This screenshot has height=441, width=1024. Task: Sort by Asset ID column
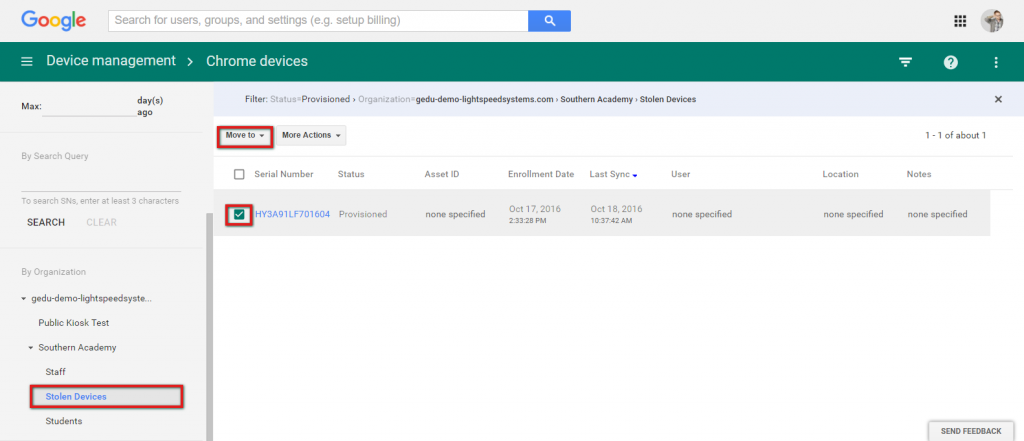pos(441,174)
